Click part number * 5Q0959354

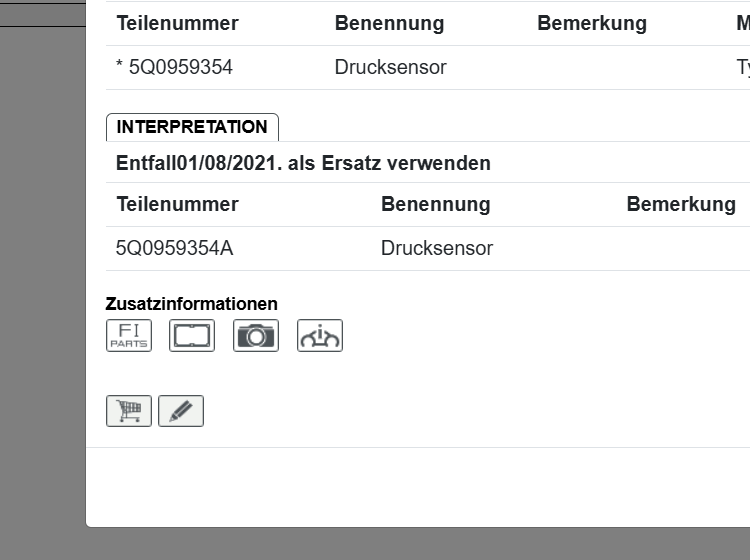[175, 68]
